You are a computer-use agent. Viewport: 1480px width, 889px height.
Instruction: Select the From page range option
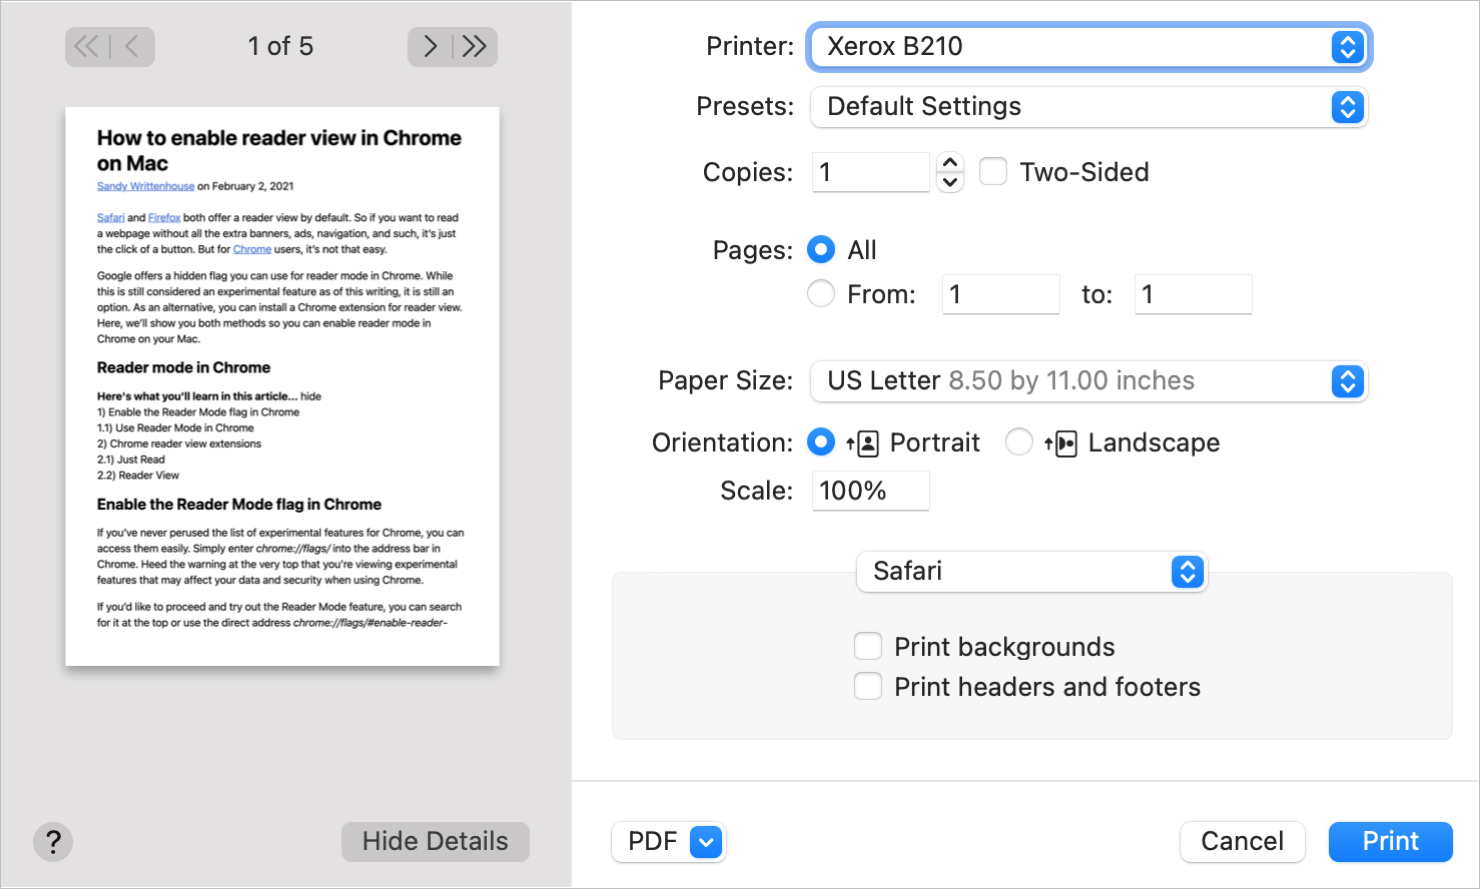[x=820, y=293]
